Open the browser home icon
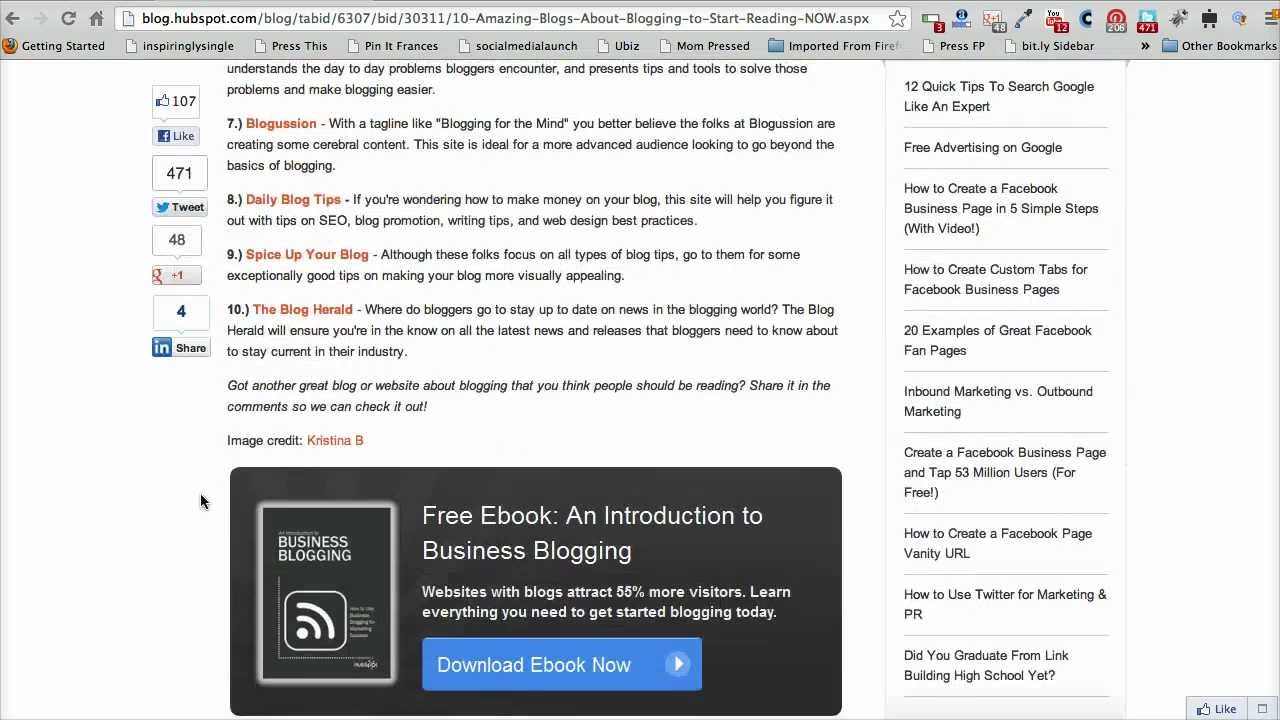This screenshot has width=1280, height=720. click(96, 18)
